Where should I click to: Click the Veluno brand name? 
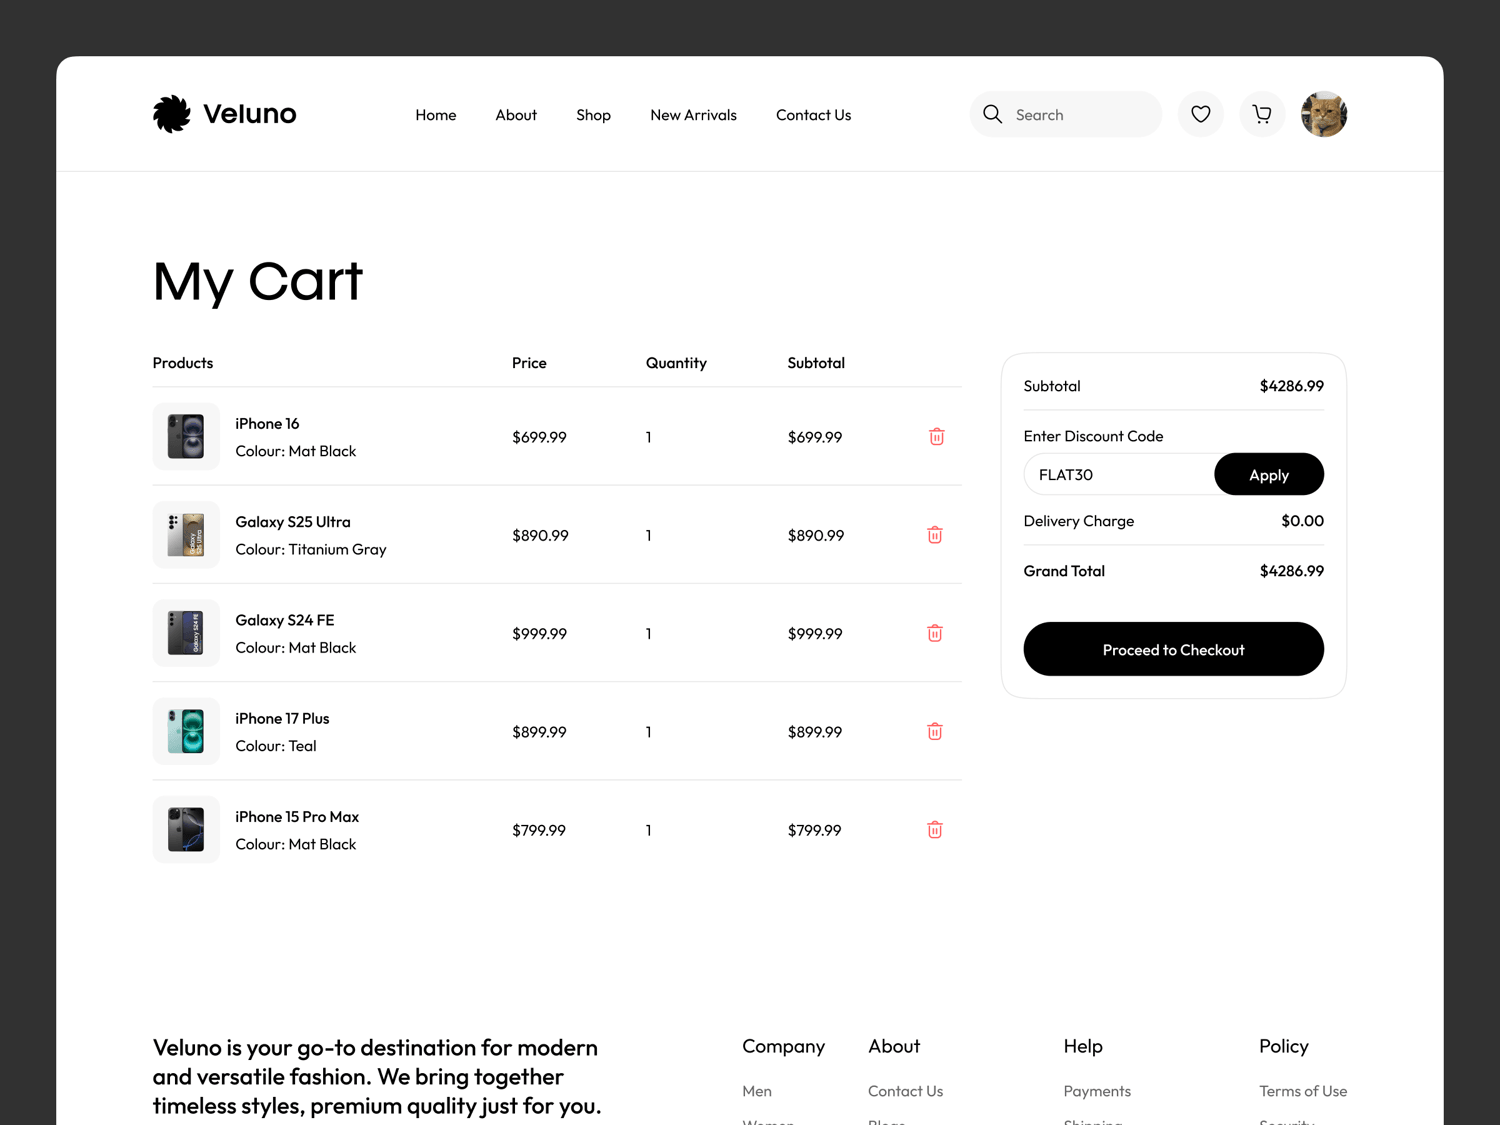250,114
